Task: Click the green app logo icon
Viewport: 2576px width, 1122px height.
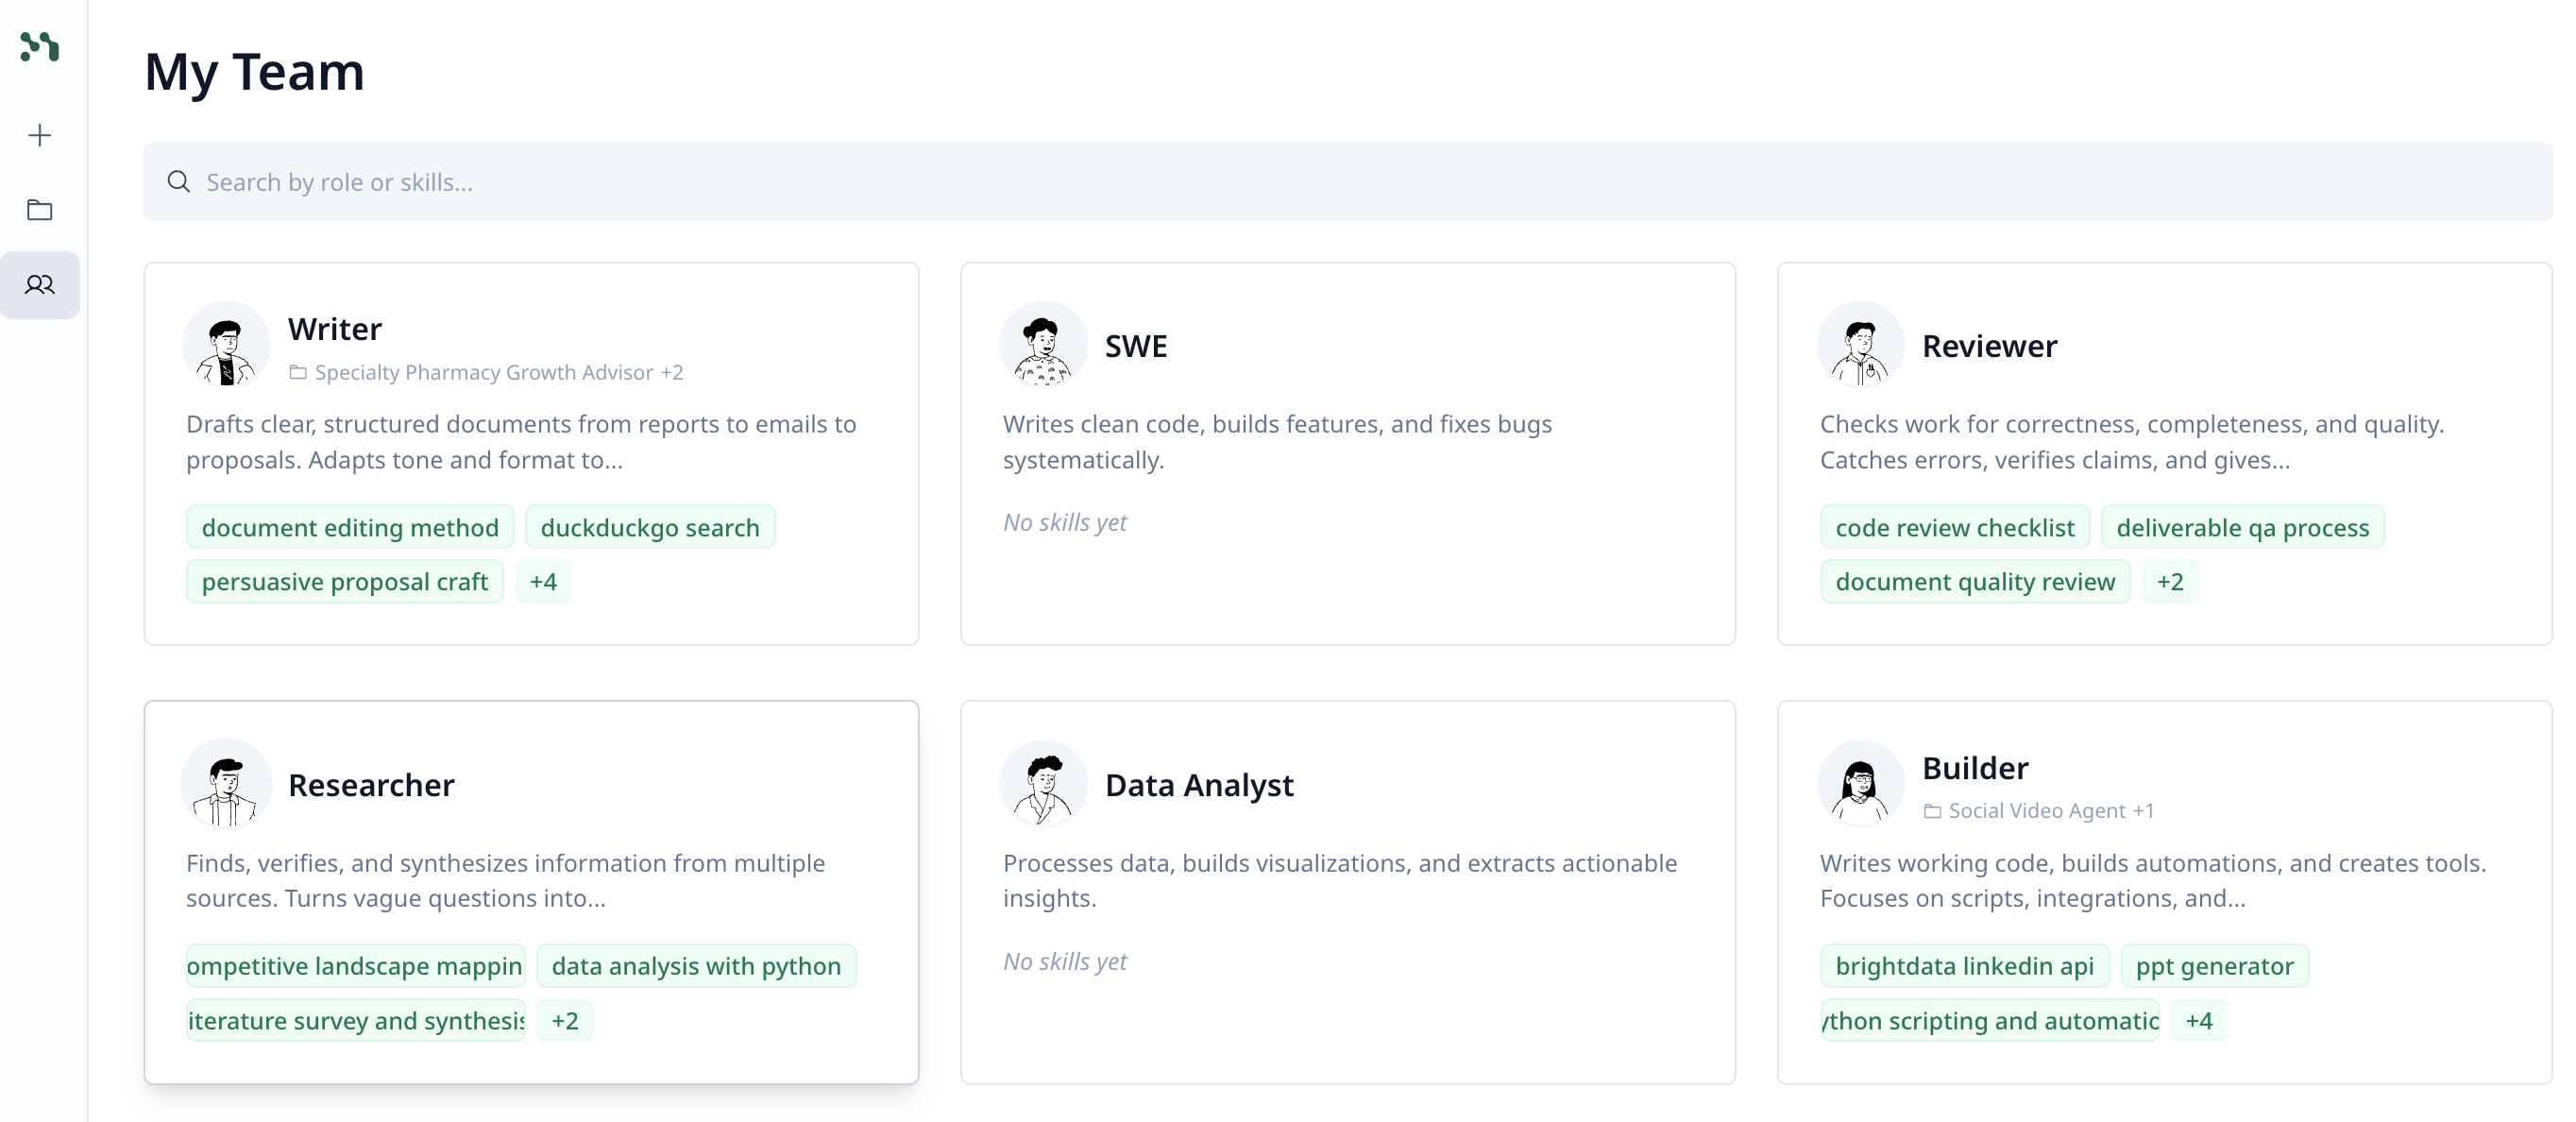Action: point(40,46)
